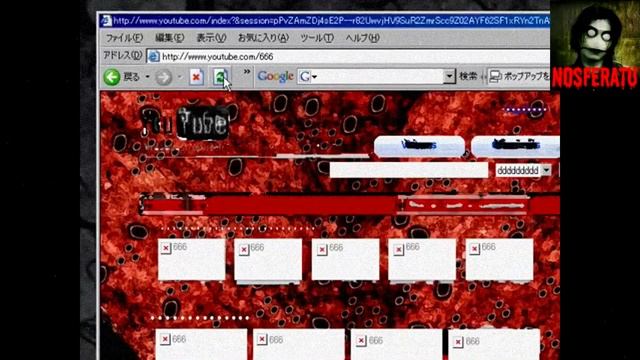Open the ツール(T) menu

317,38
